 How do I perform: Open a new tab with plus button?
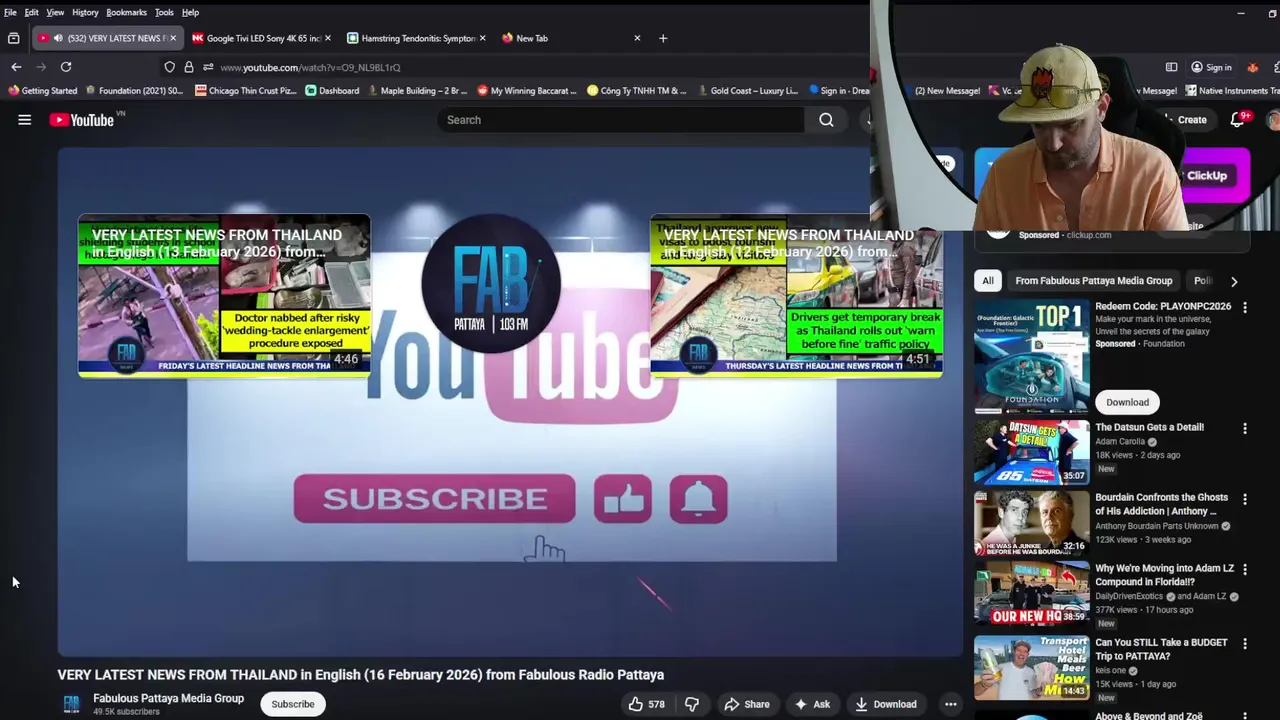pyautogui.click(x=662, y=38)
